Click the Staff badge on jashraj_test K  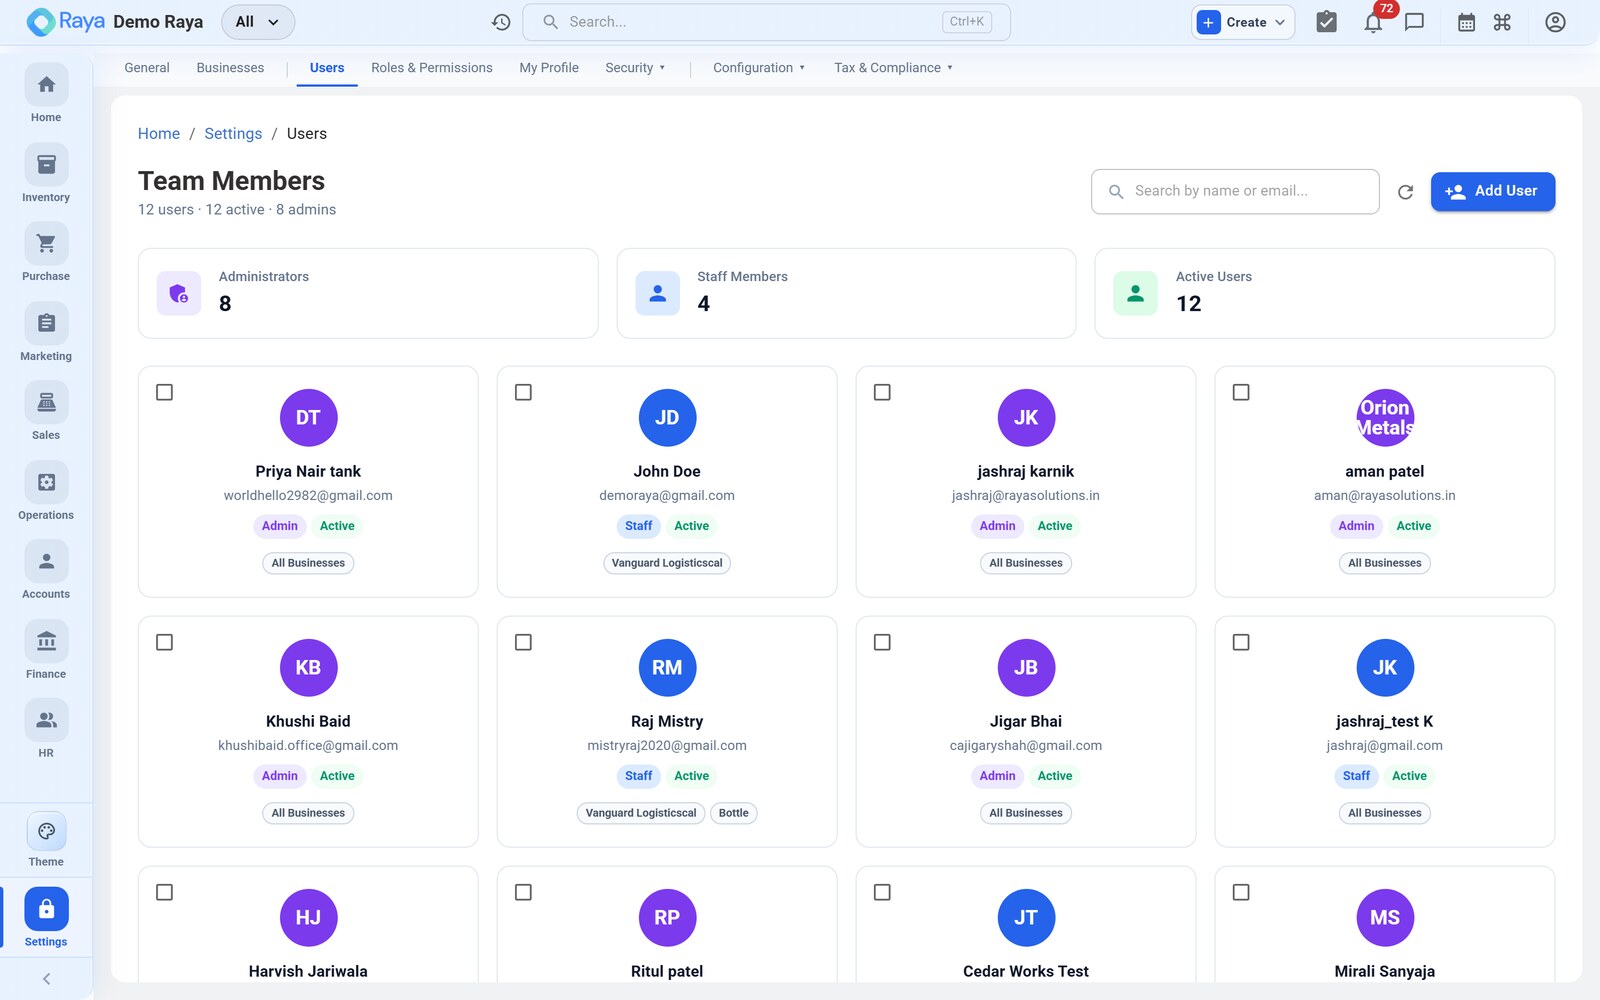pos(1356,776)
